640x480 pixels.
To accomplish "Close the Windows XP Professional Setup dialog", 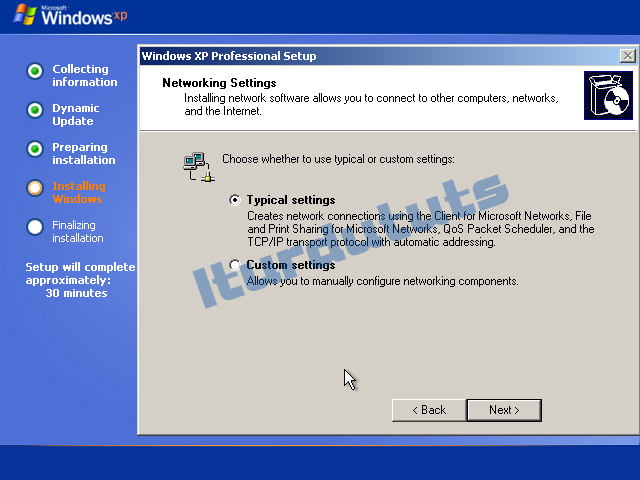I will tap(627, 56).
